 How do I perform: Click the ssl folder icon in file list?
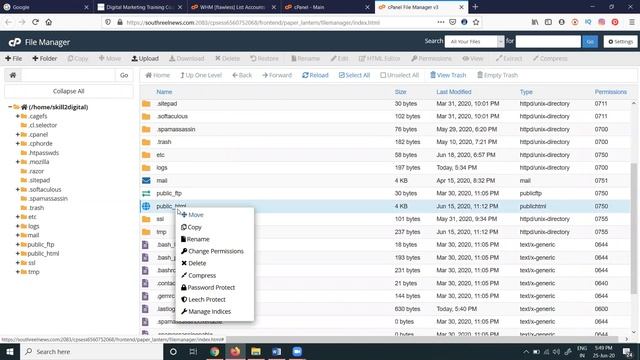(x=146, y=219)
